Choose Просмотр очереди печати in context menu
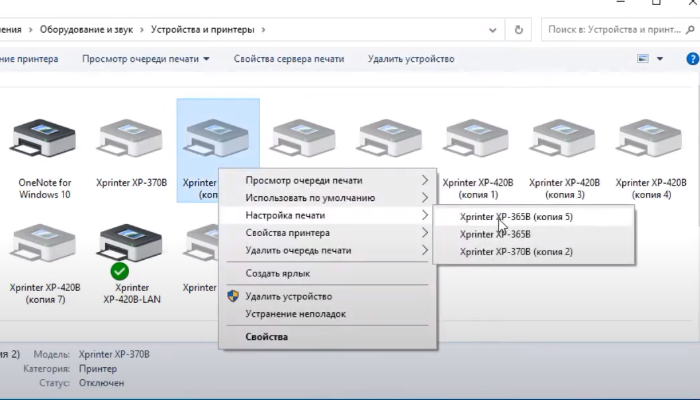The height and width of the screenshot is (400, 700). 327,180
